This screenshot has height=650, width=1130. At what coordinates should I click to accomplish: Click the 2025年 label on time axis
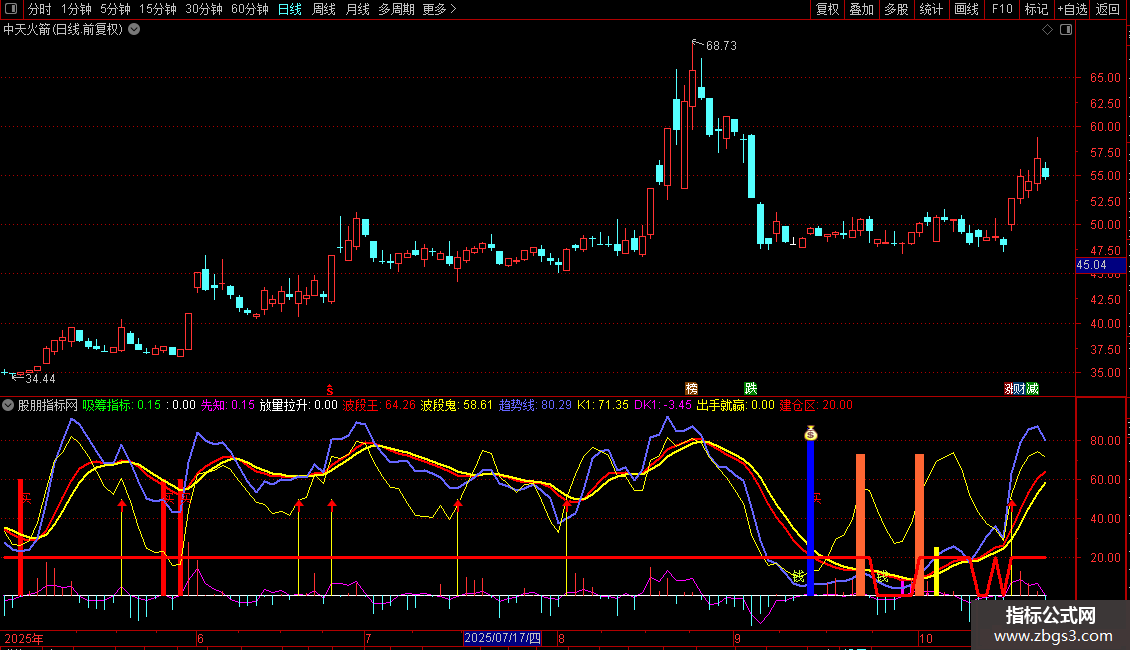click(24, 638)
